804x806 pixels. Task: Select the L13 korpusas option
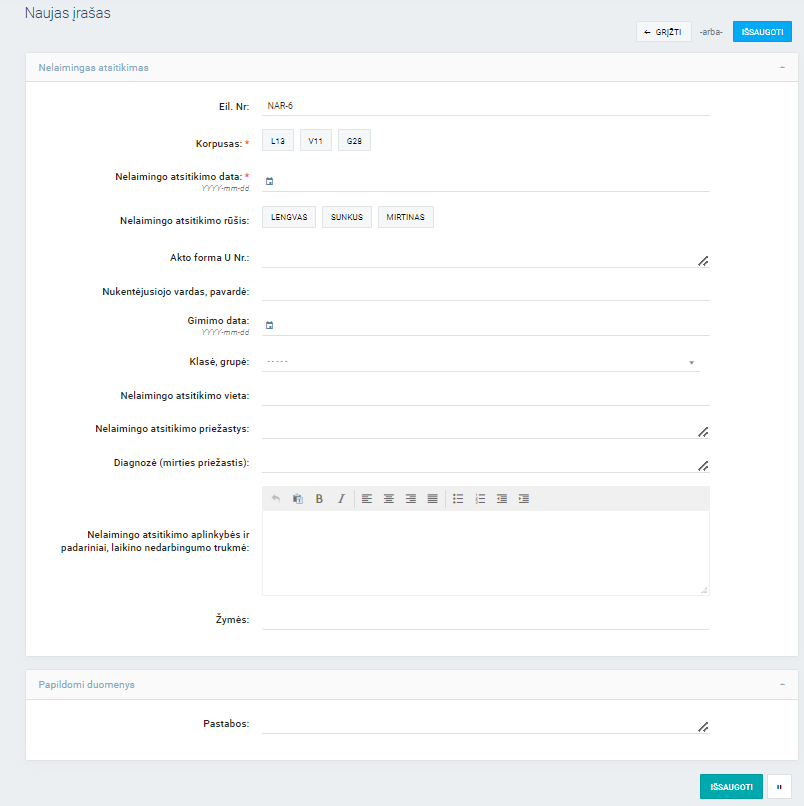pyautogui.click(x=278, y=142)
